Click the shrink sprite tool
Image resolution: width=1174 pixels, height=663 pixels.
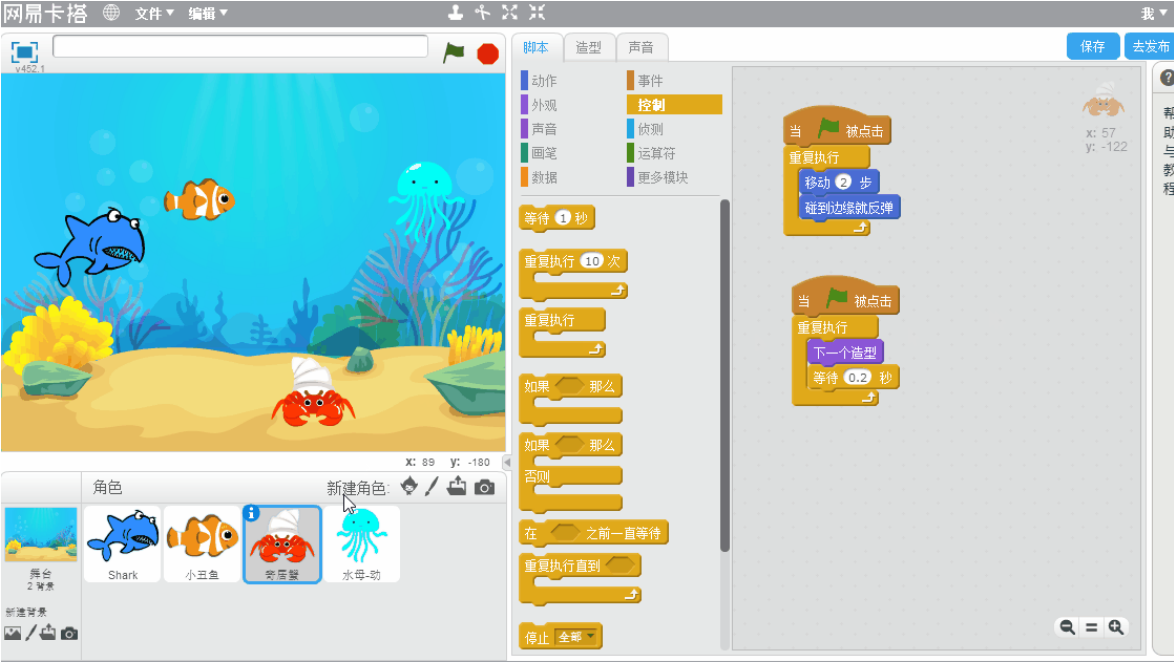coord(537,13)
